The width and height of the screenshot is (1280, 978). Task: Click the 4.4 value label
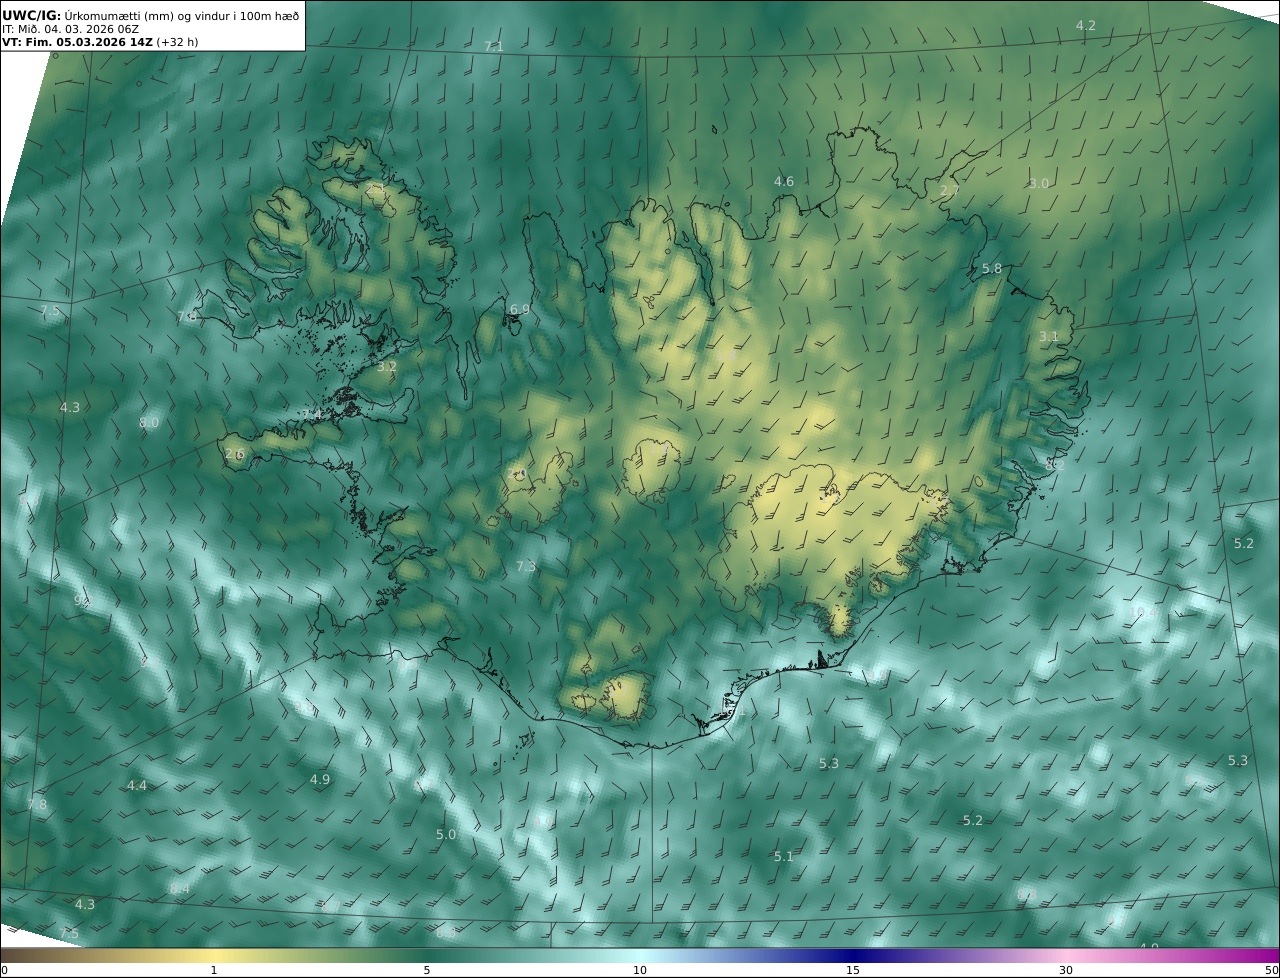[x=137, y=785]
